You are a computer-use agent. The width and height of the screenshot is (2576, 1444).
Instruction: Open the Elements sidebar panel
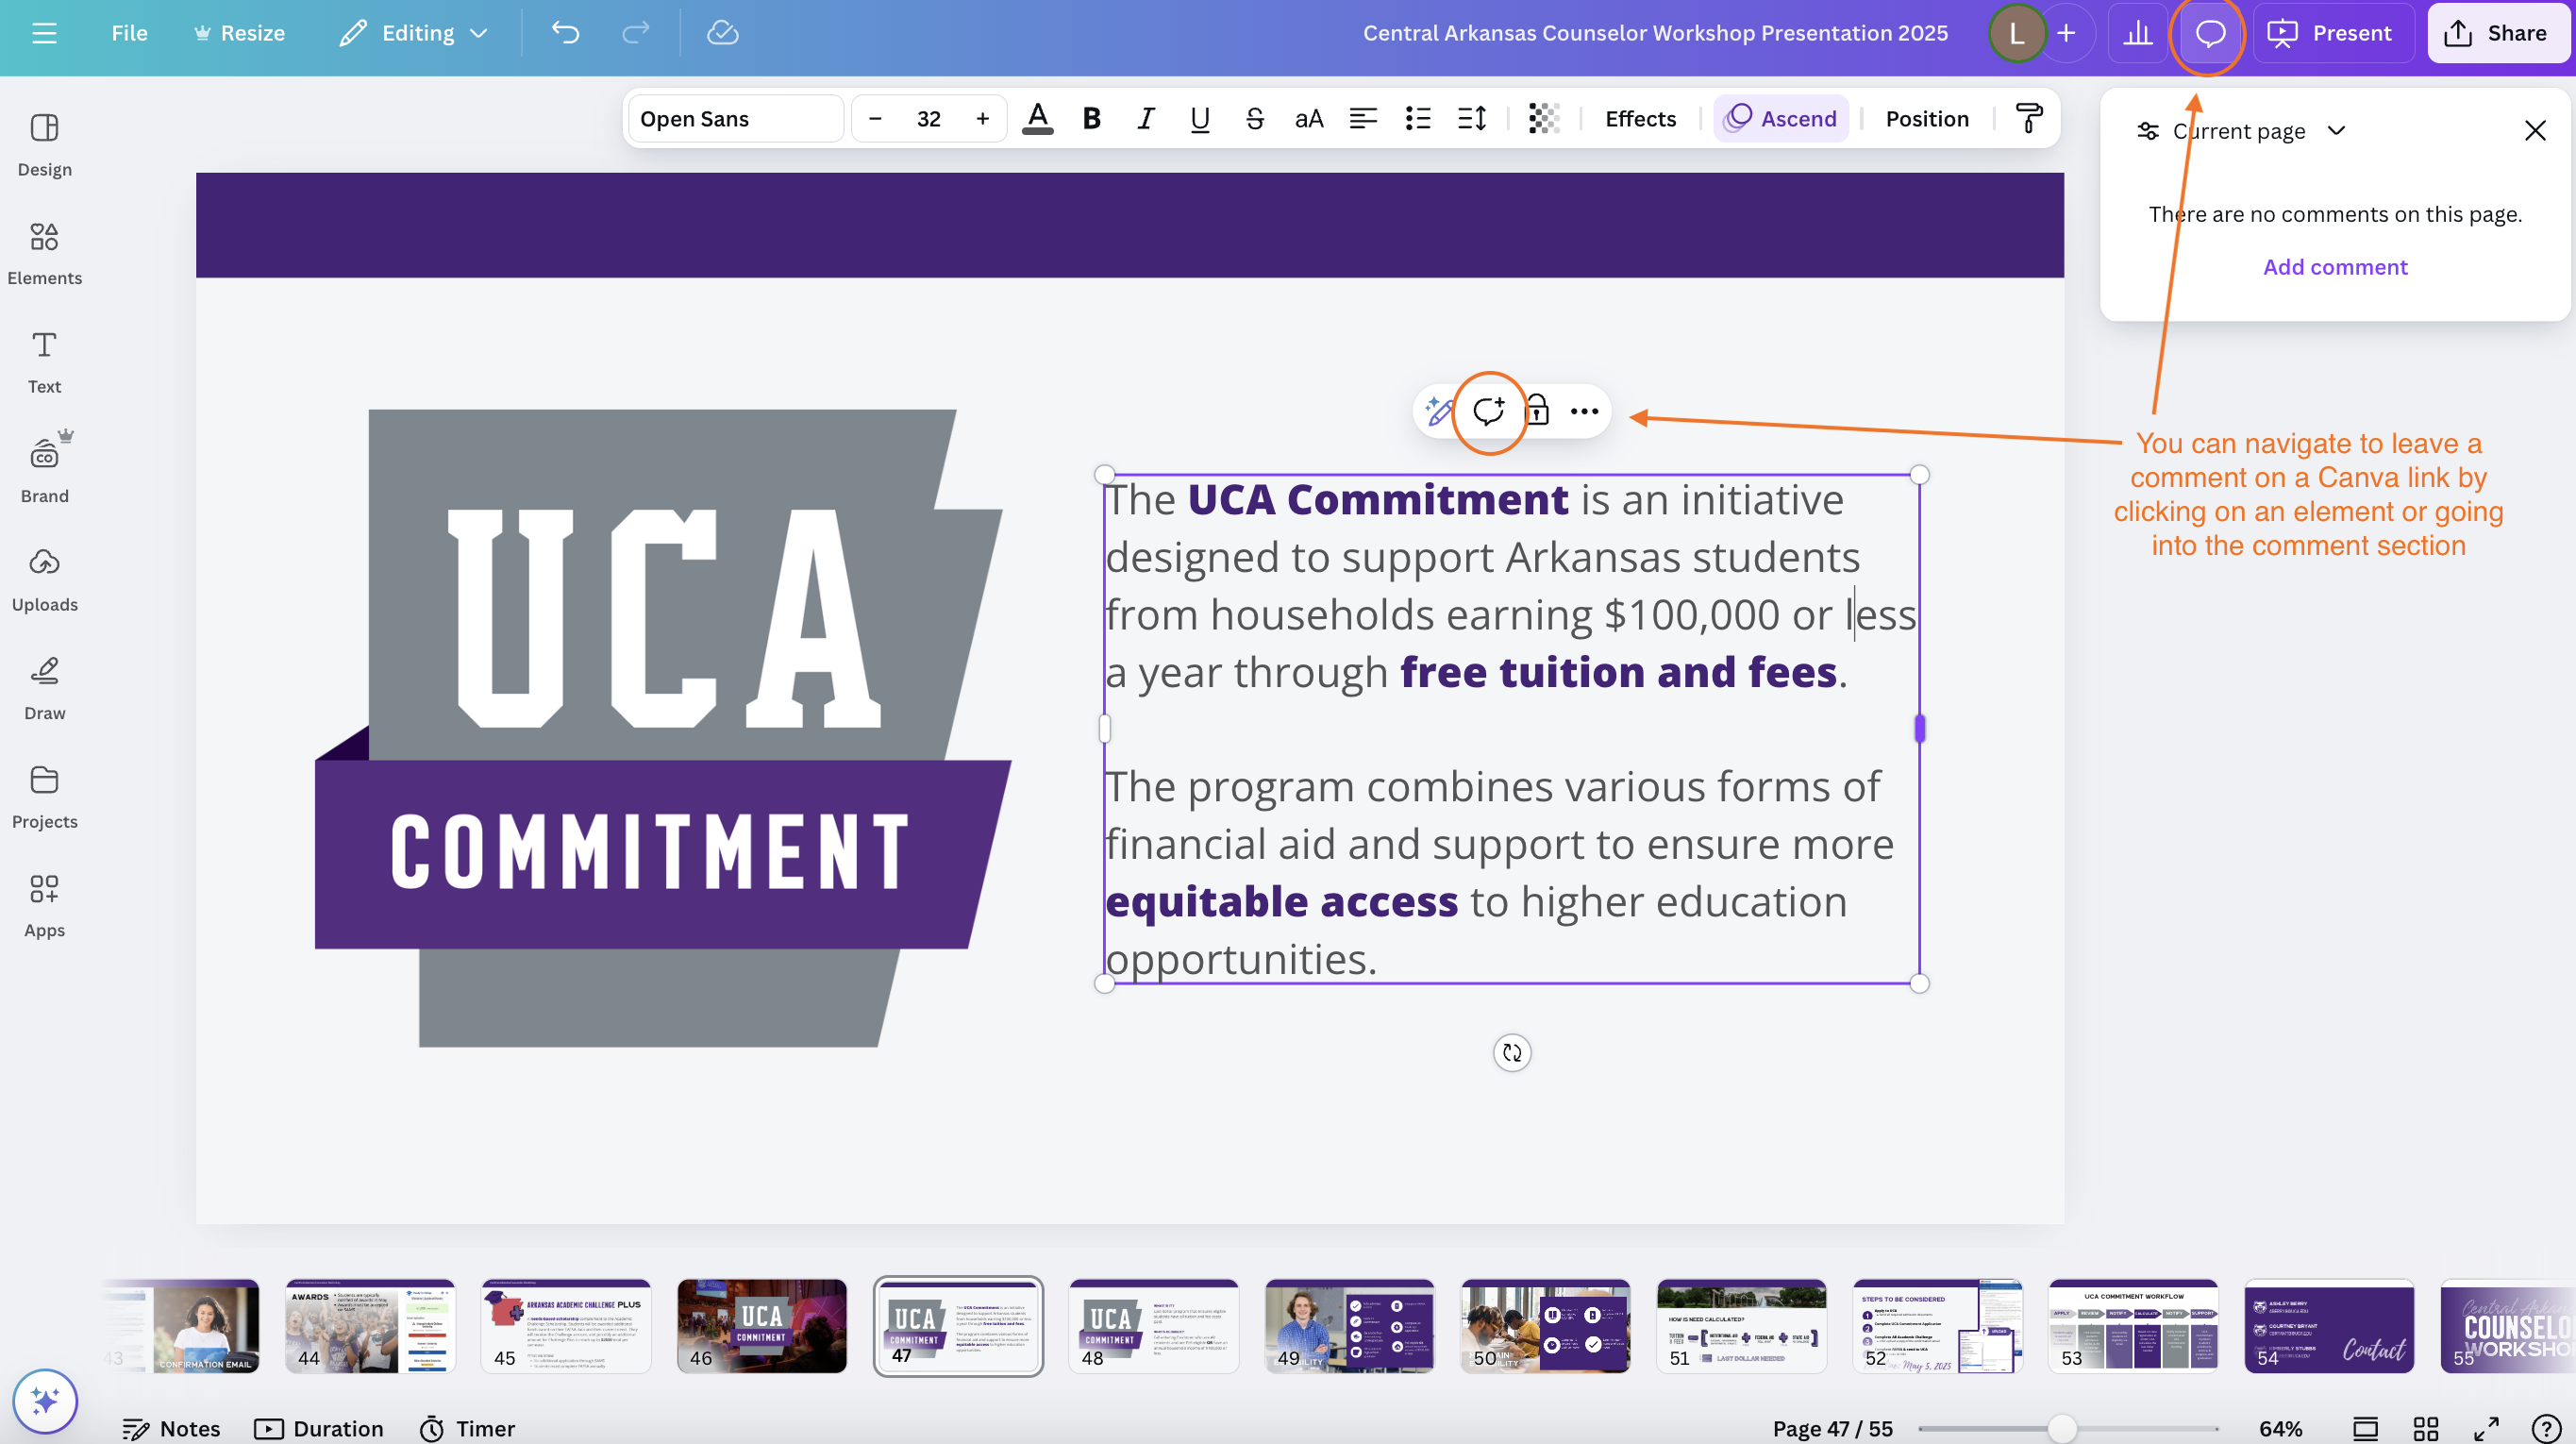tap(44, 253)
